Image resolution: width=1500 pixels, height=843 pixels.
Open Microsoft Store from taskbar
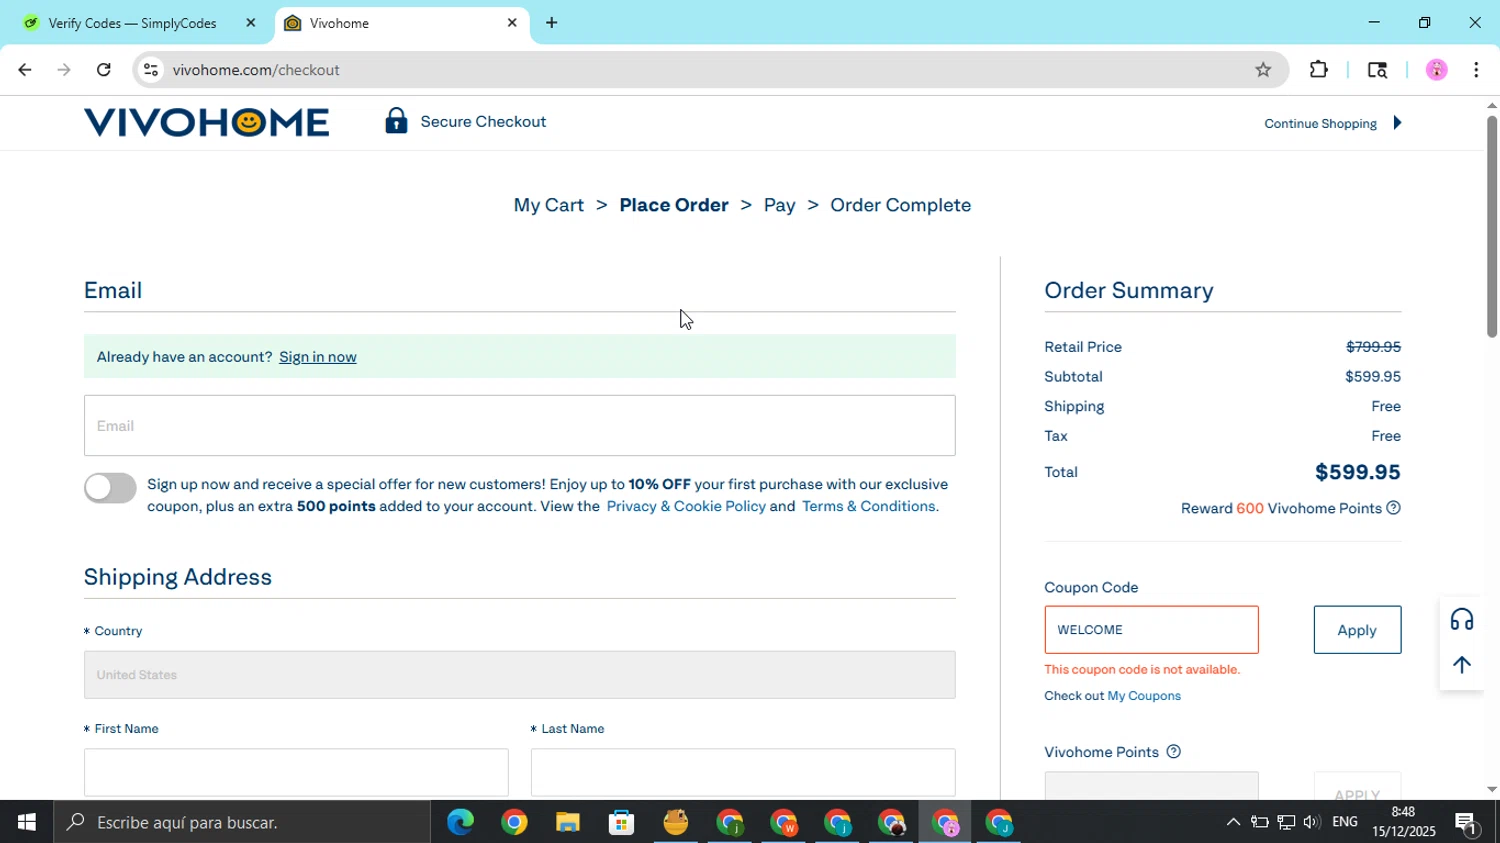pyautogui.click(x=622, y=822)
